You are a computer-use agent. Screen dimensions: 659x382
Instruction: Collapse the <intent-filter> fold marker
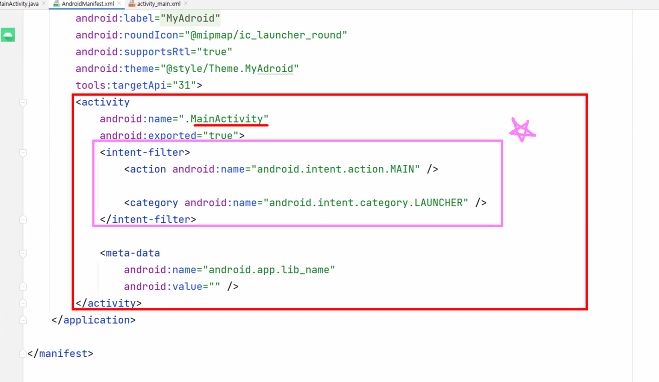[23, 153]
